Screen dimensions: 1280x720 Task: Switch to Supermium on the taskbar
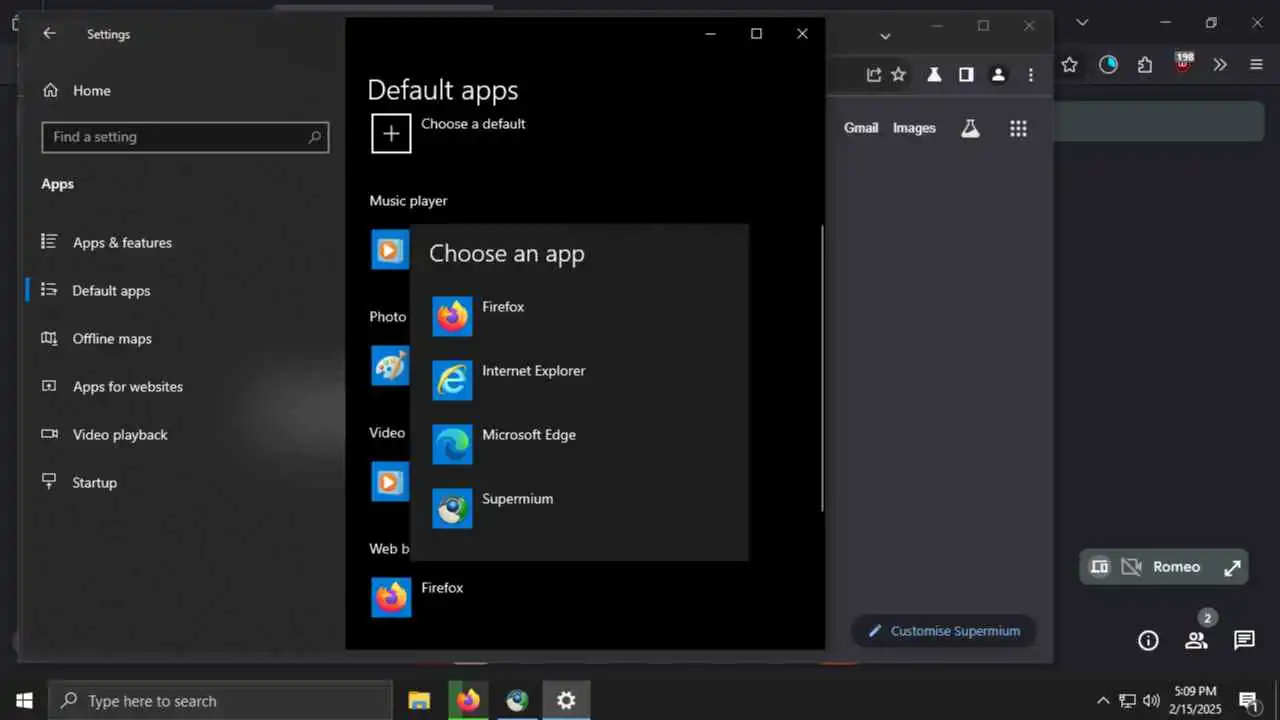[517, 701]
